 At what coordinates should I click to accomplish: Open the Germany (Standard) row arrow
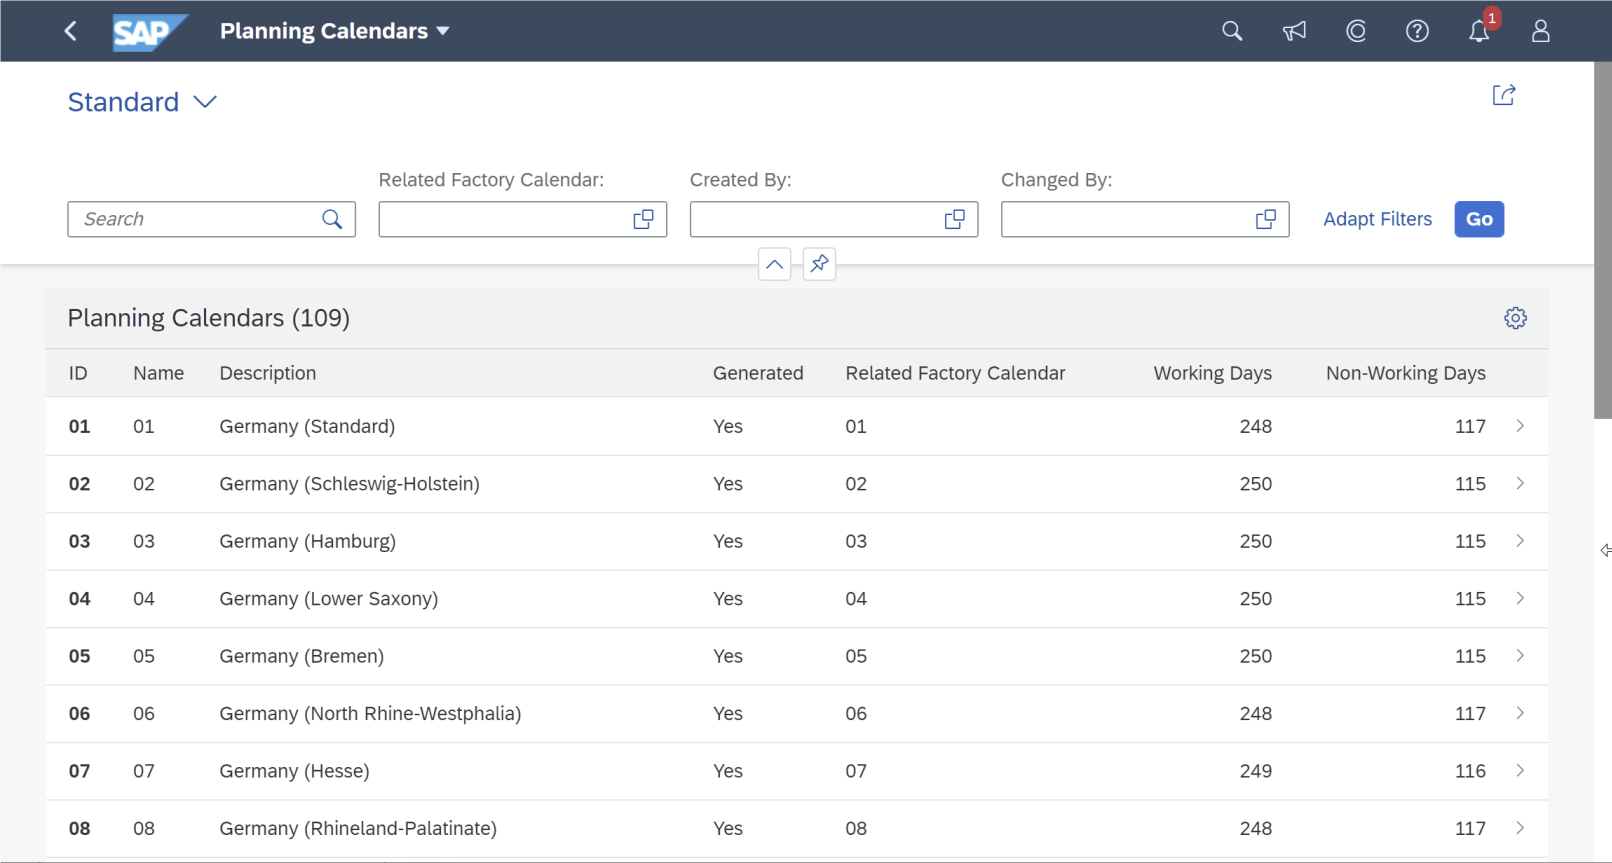pos(1520,426)
